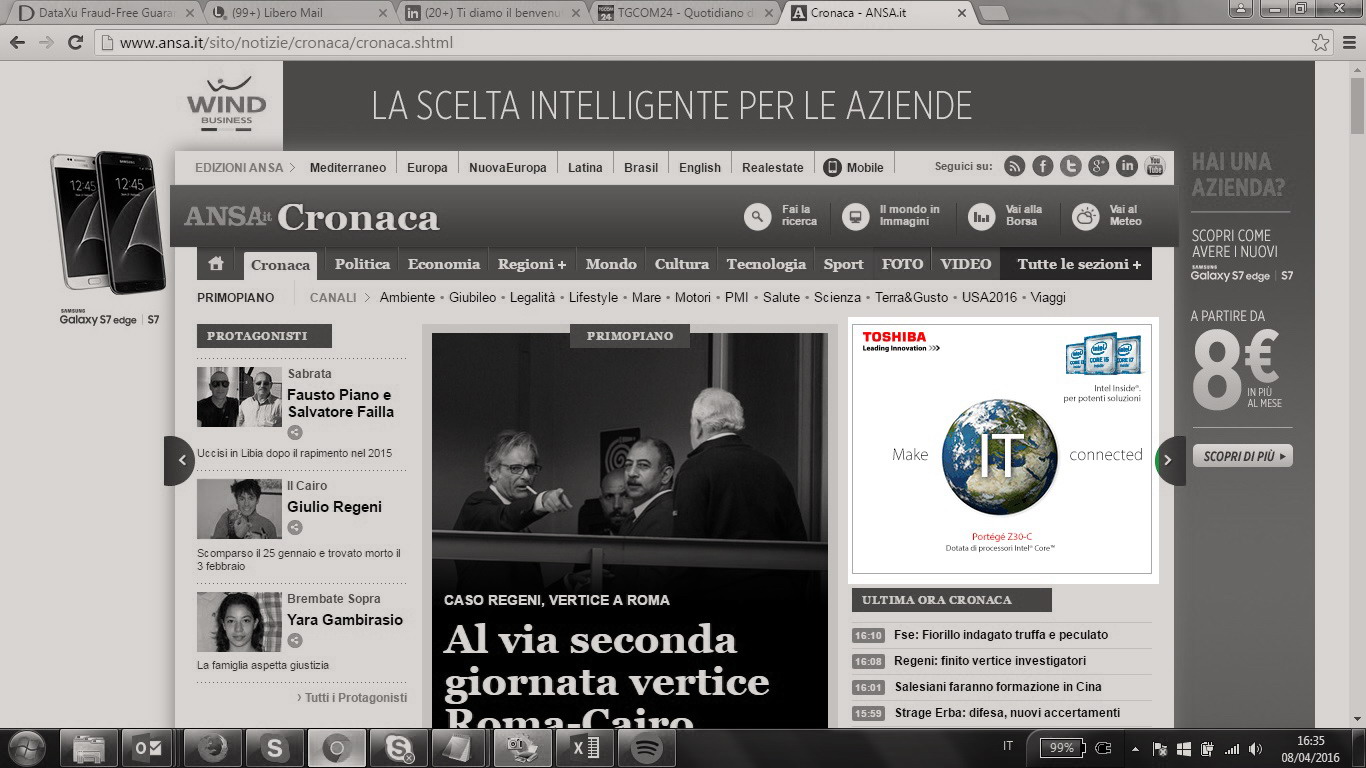Click the 'Il mondo in Immagini' monitor icon

(855, 216)
